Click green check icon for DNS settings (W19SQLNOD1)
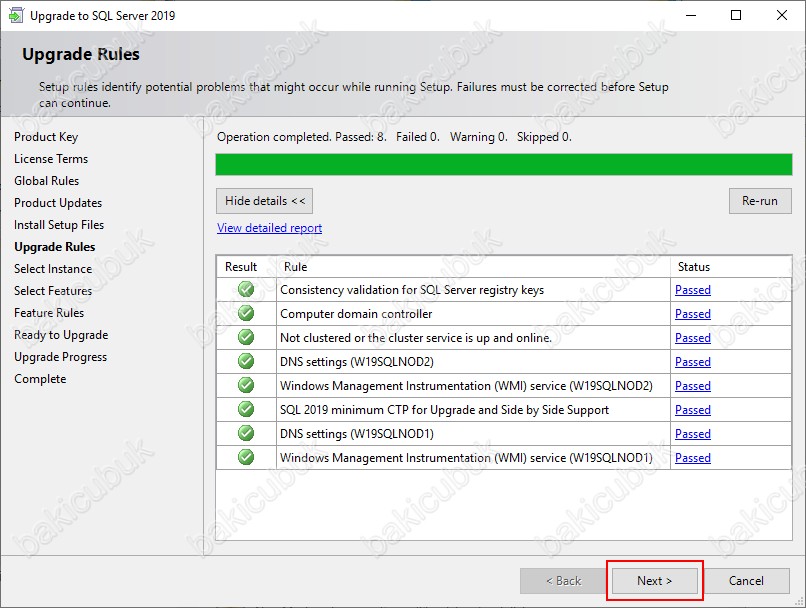Viewport: 806px width, 608px height. pos(246,433)
